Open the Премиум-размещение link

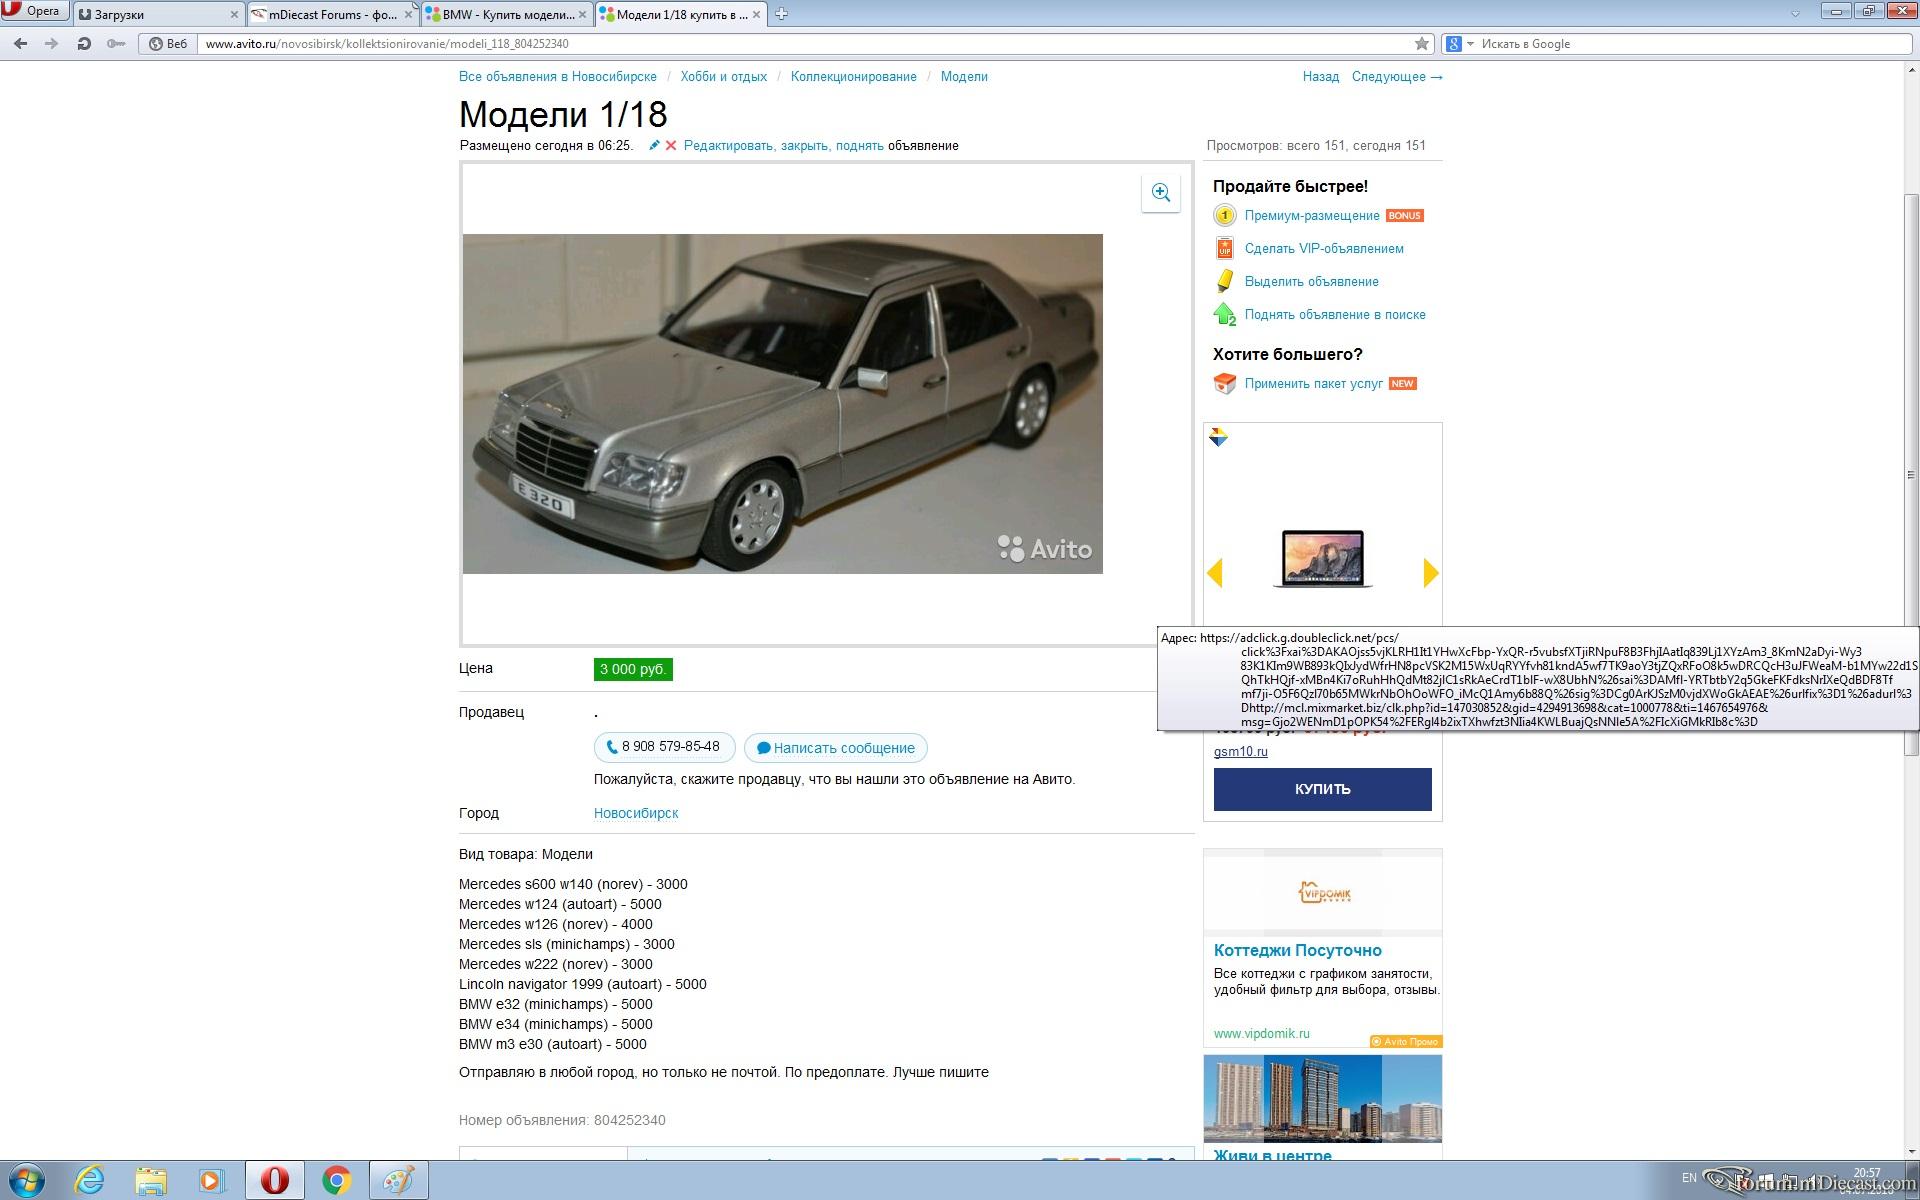tap(1312, 216)
